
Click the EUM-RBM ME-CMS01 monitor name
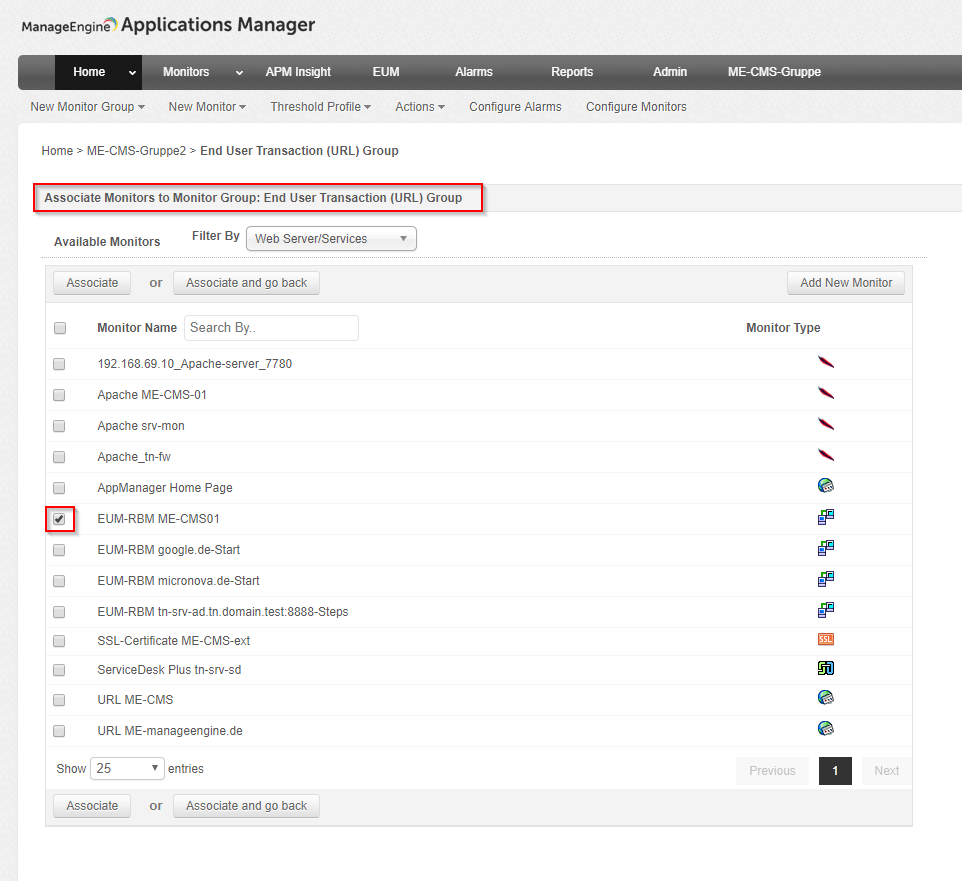click(x=158, y=519)
